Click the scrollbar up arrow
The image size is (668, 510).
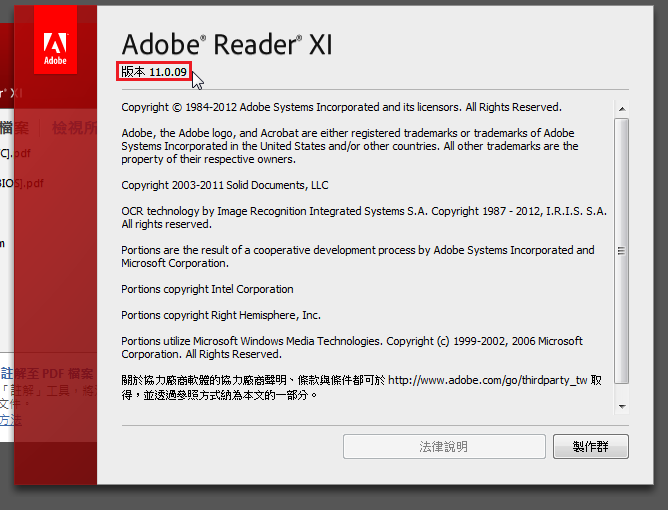[x=622, y=109]
